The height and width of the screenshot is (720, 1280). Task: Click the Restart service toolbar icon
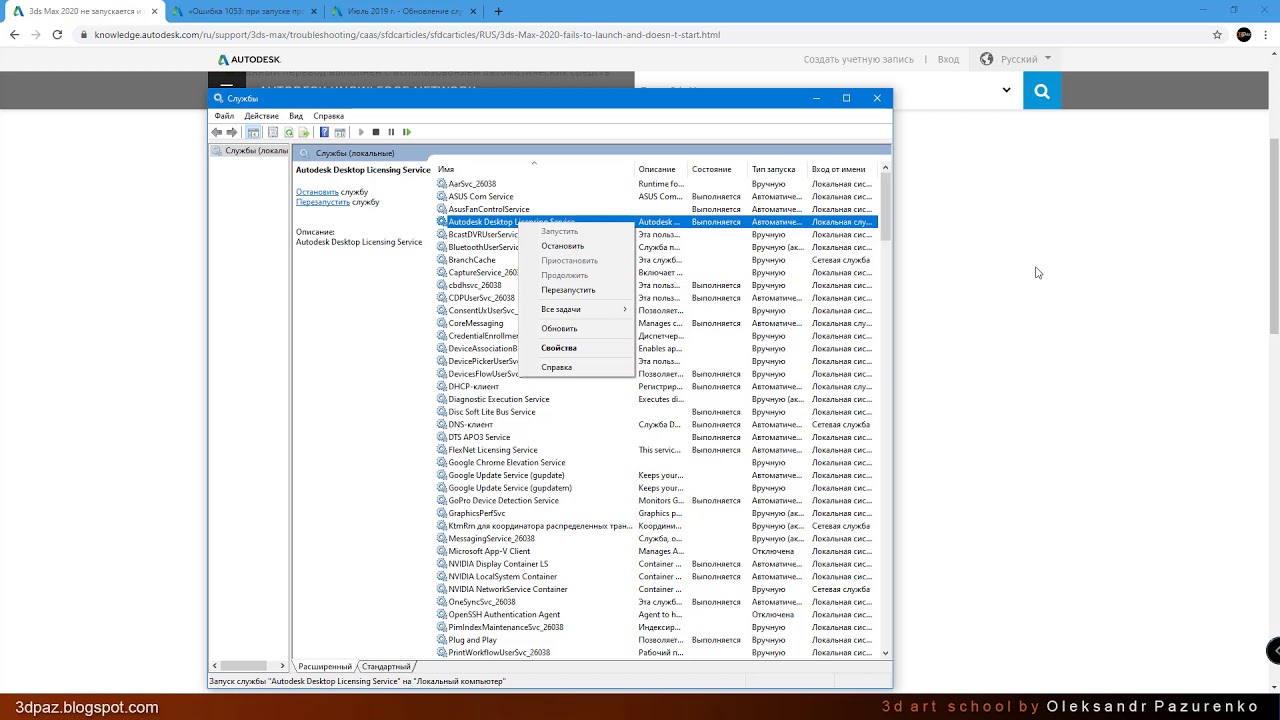[406, 132]
